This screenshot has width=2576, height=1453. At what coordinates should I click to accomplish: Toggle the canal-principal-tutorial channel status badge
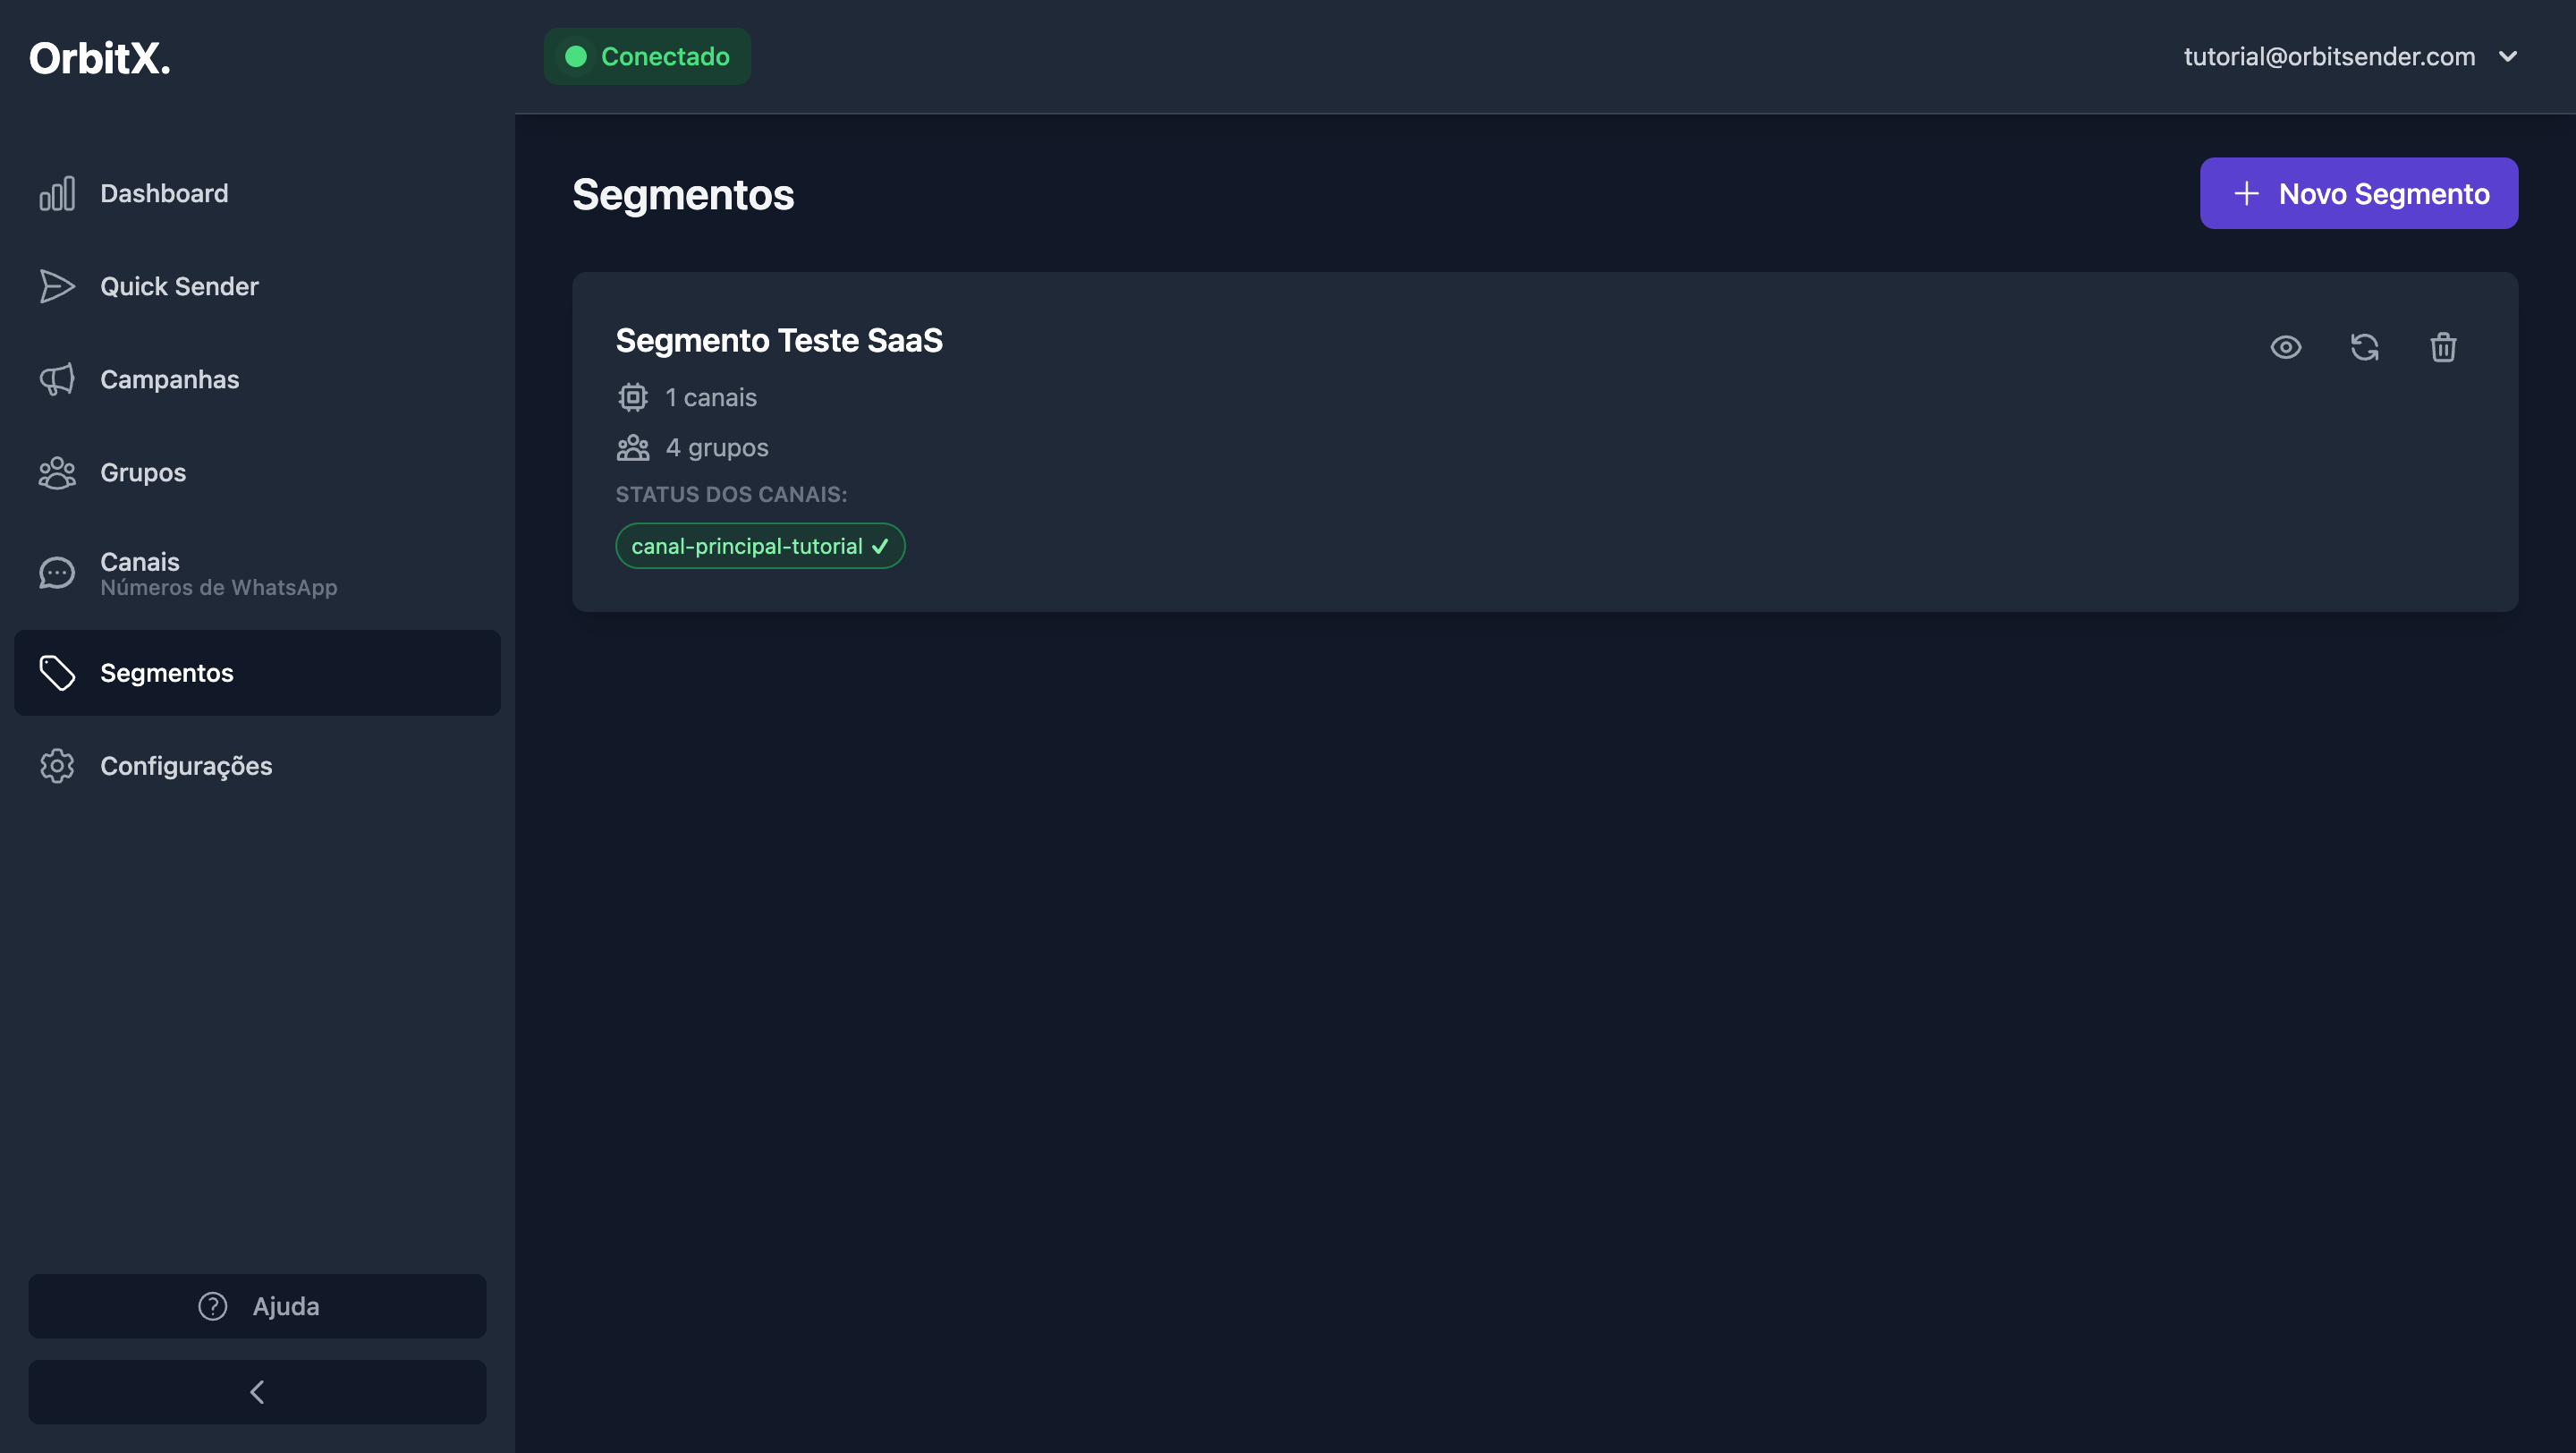pos(759,546)
